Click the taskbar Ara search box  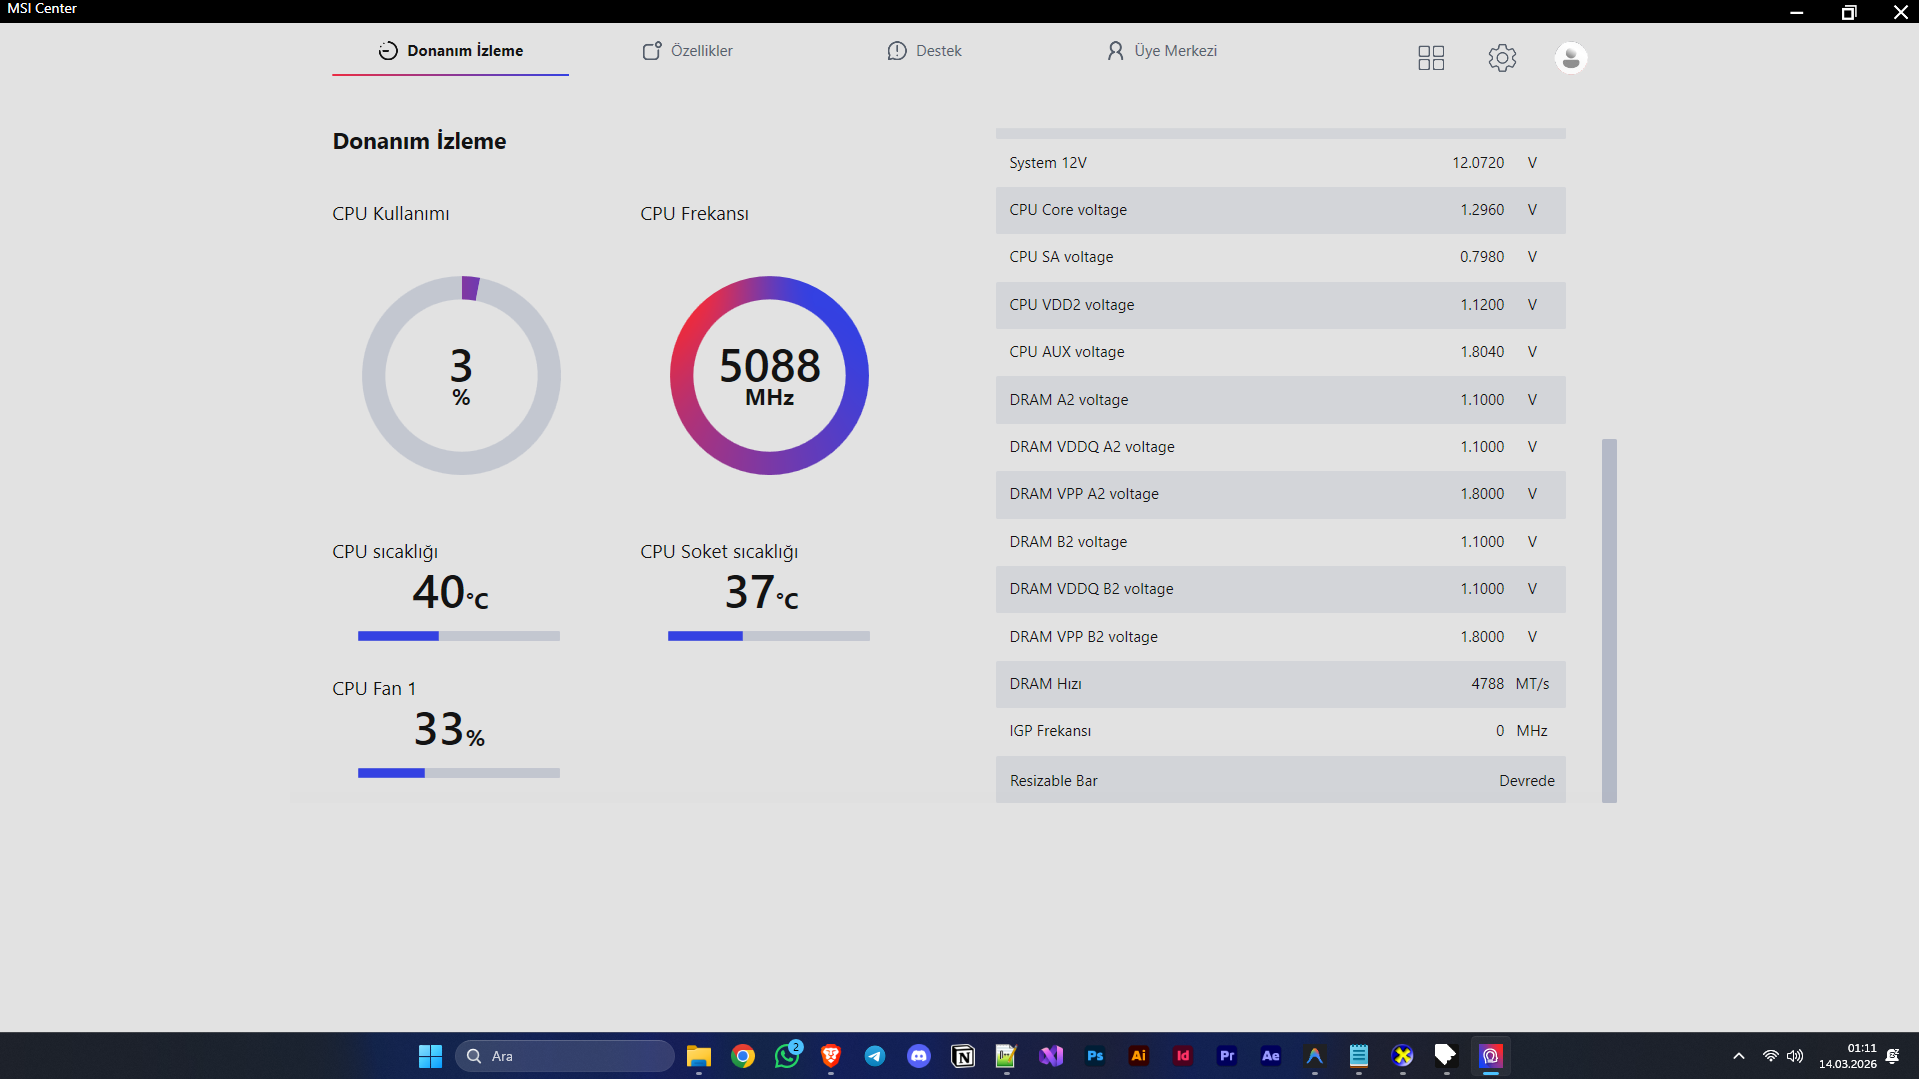point(565,1056)
